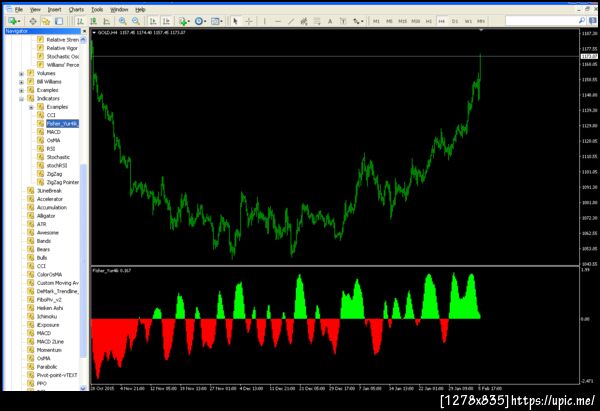This screenshot has height=411, width=600.
Task: Select the equidistant channel tool icon
Action: tap(304, 21)
